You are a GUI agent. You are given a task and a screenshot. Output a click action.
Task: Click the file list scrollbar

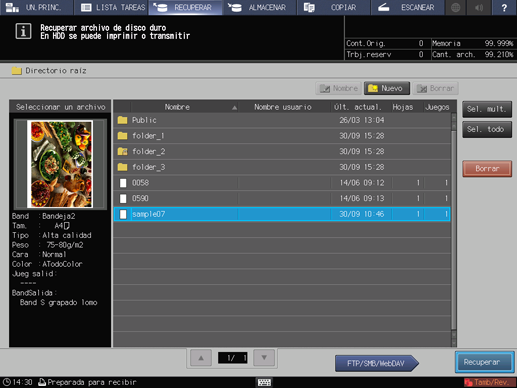(454, 230)
